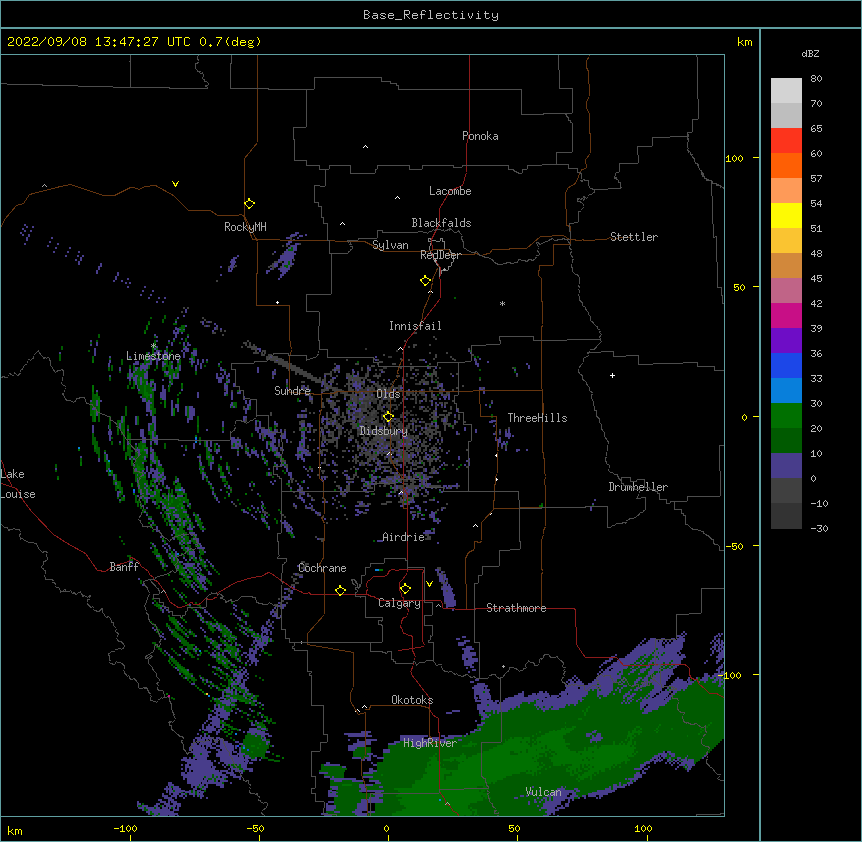862x842 pixels.
Task: Click the Calgary city label
Action: [399, 603]
